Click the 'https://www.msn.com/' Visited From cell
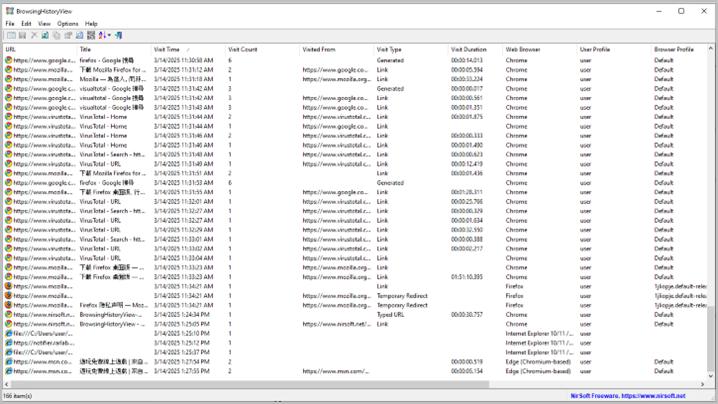The width and height of the screenshot is (718, 404). click(x=336, y=371)
